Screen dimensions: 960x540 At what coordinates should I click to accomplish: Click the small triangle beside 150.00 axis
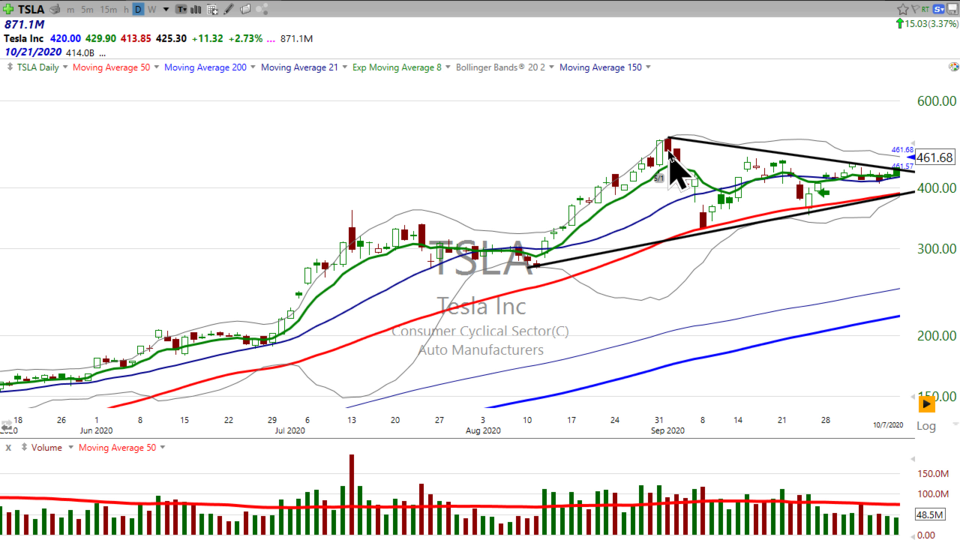pos(913,397)
